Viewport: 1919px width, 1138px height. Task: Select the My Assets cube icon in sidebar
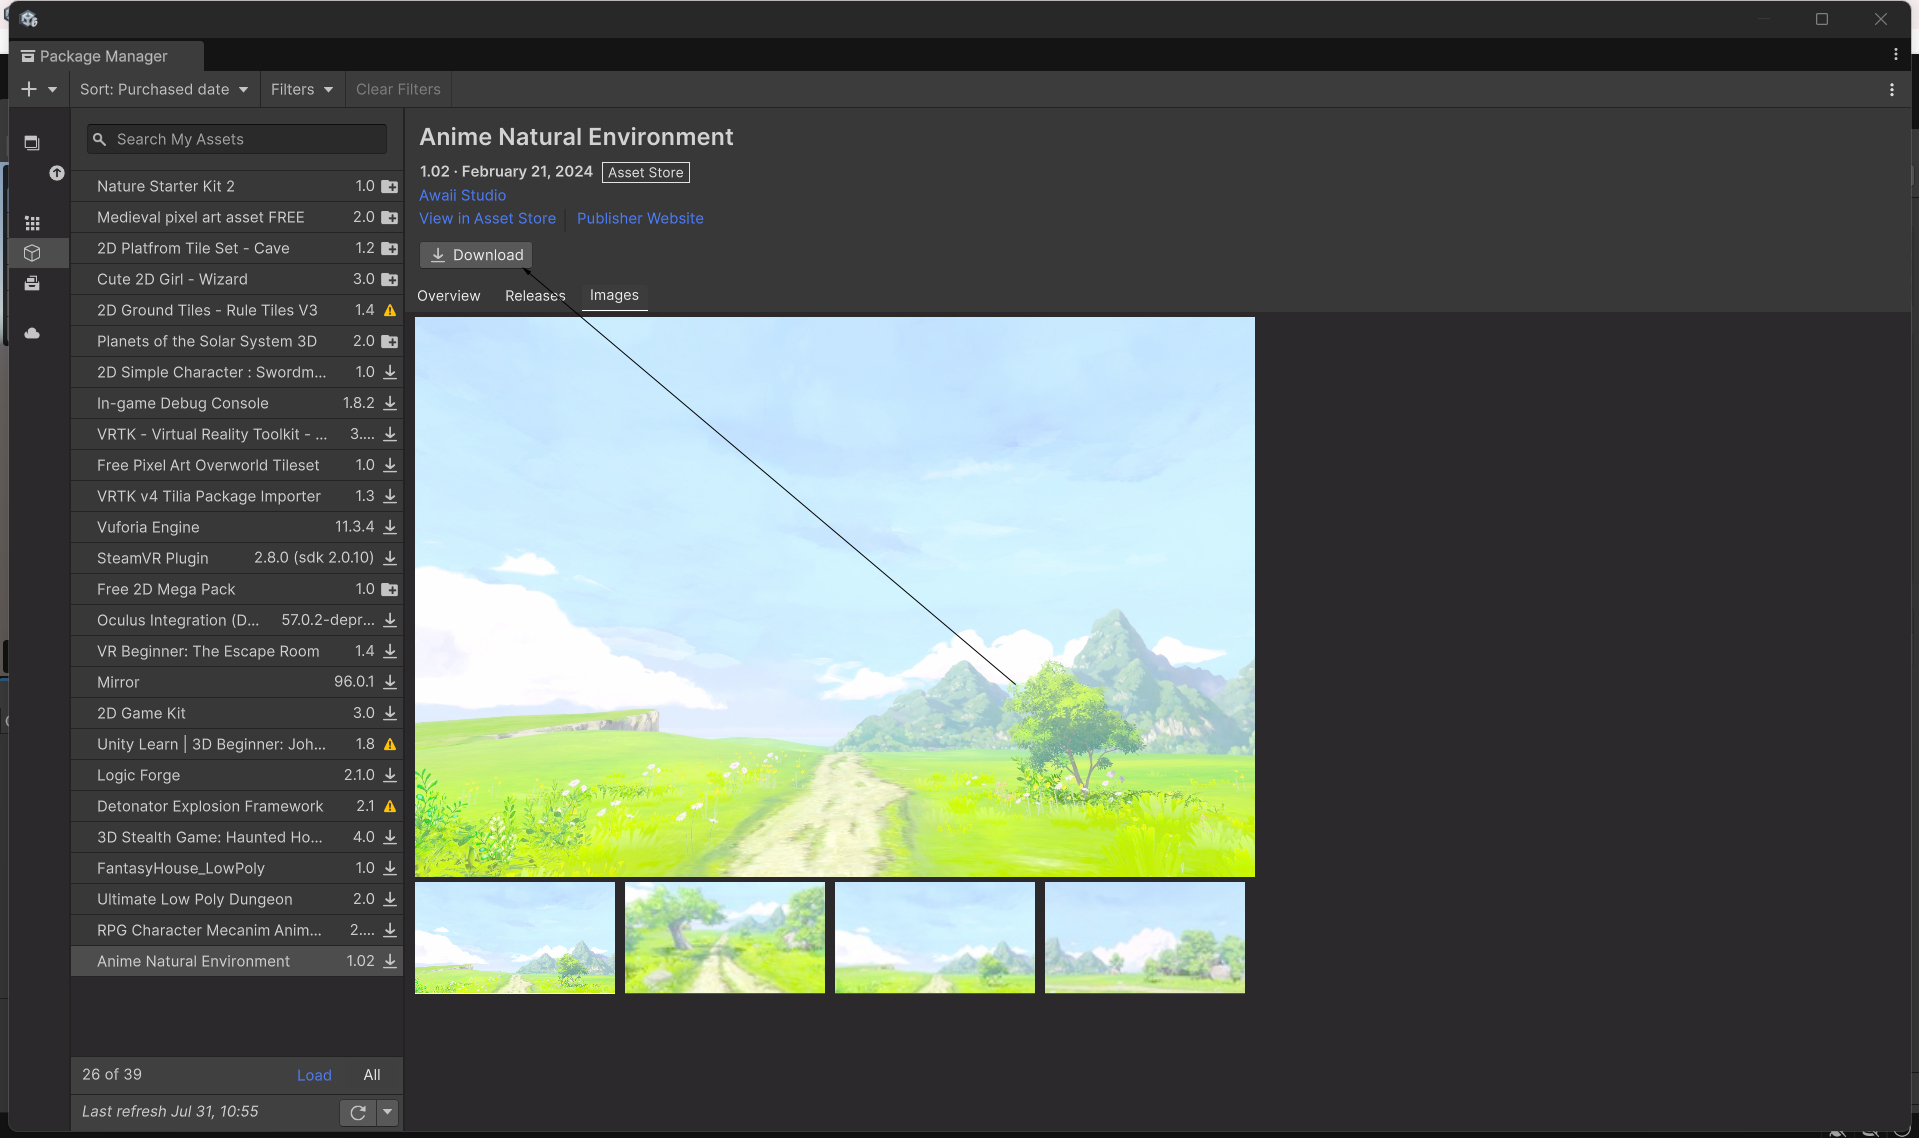coord(32,253)
